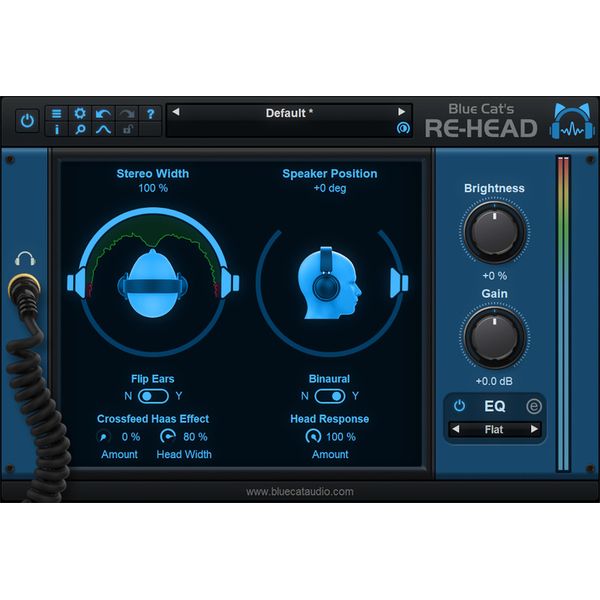This screenshot has width=600, height=600.
Task: Click the Brightness knob
Action: 494,232
